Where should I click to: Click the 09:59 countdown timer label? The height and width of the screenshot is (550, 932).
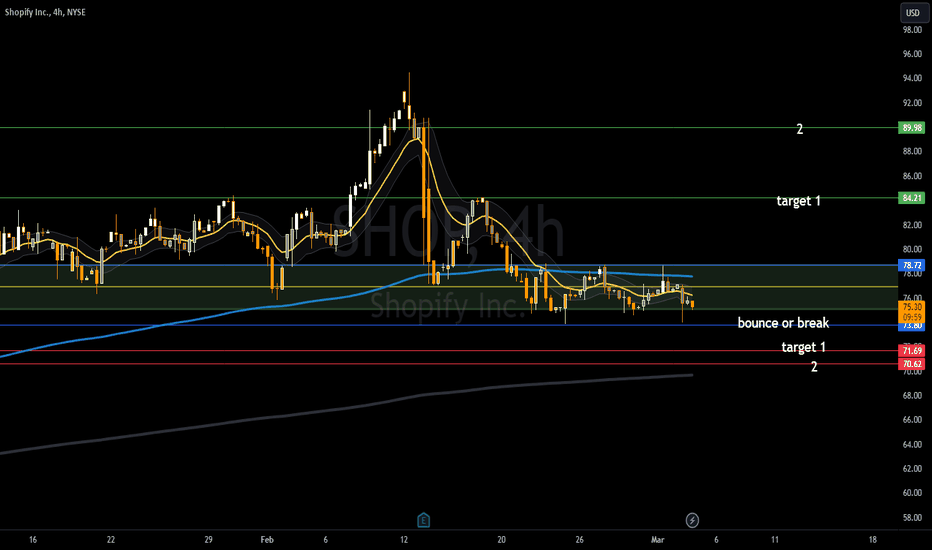click(x=912, y=318)
